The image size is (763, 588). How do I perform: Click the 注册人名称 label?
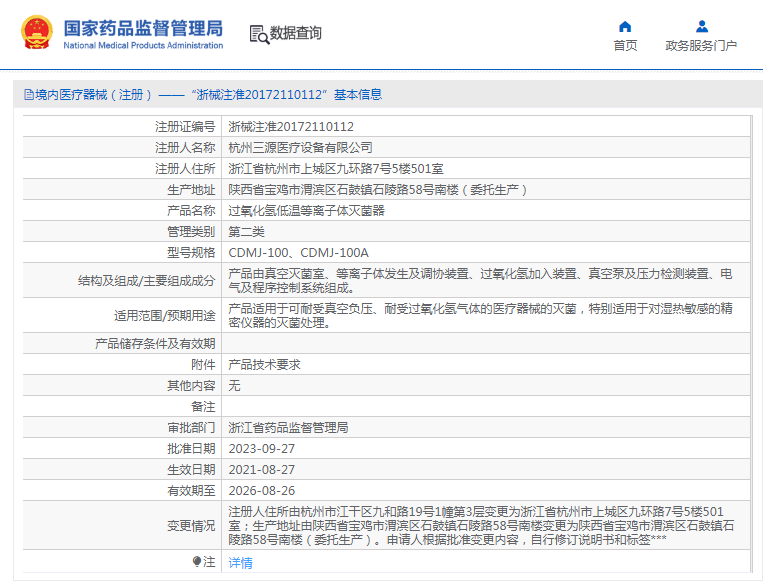[x=185, y=147]
